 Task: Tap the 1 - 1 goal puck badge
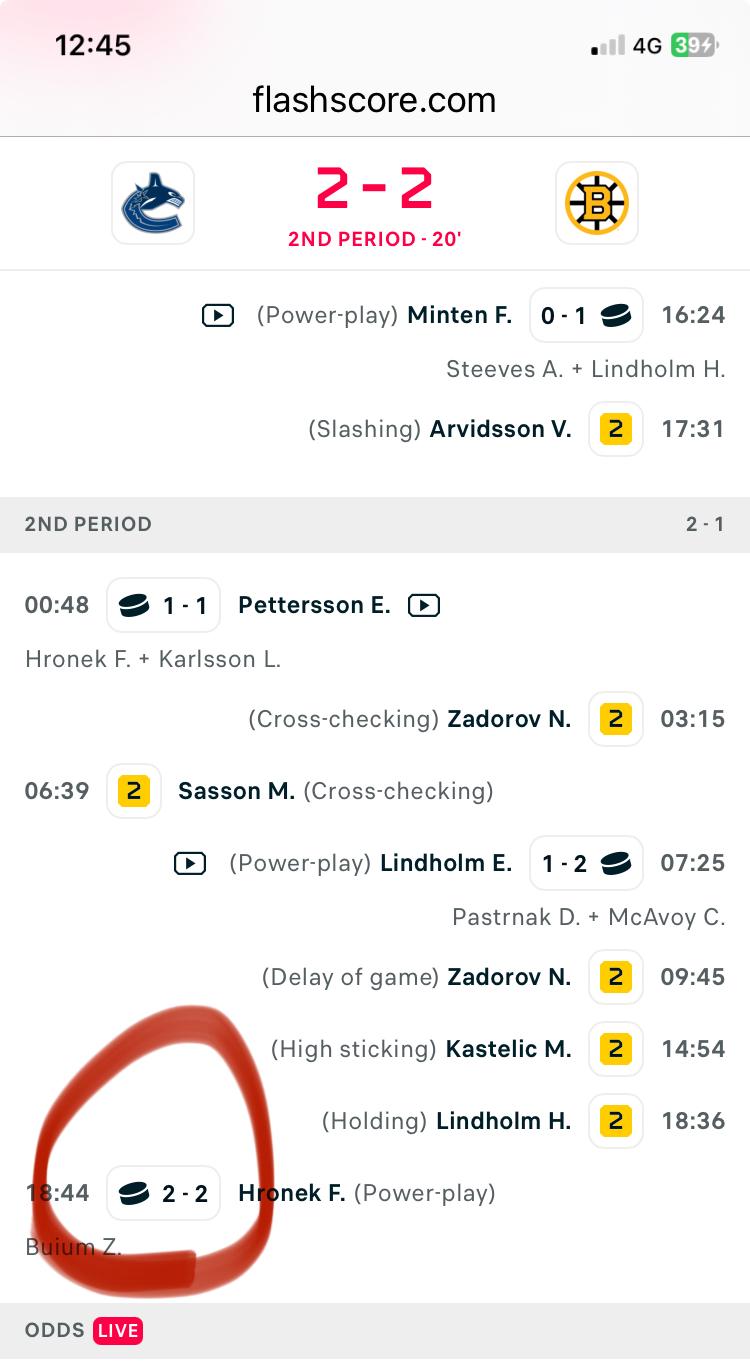[x=164, y=605]
